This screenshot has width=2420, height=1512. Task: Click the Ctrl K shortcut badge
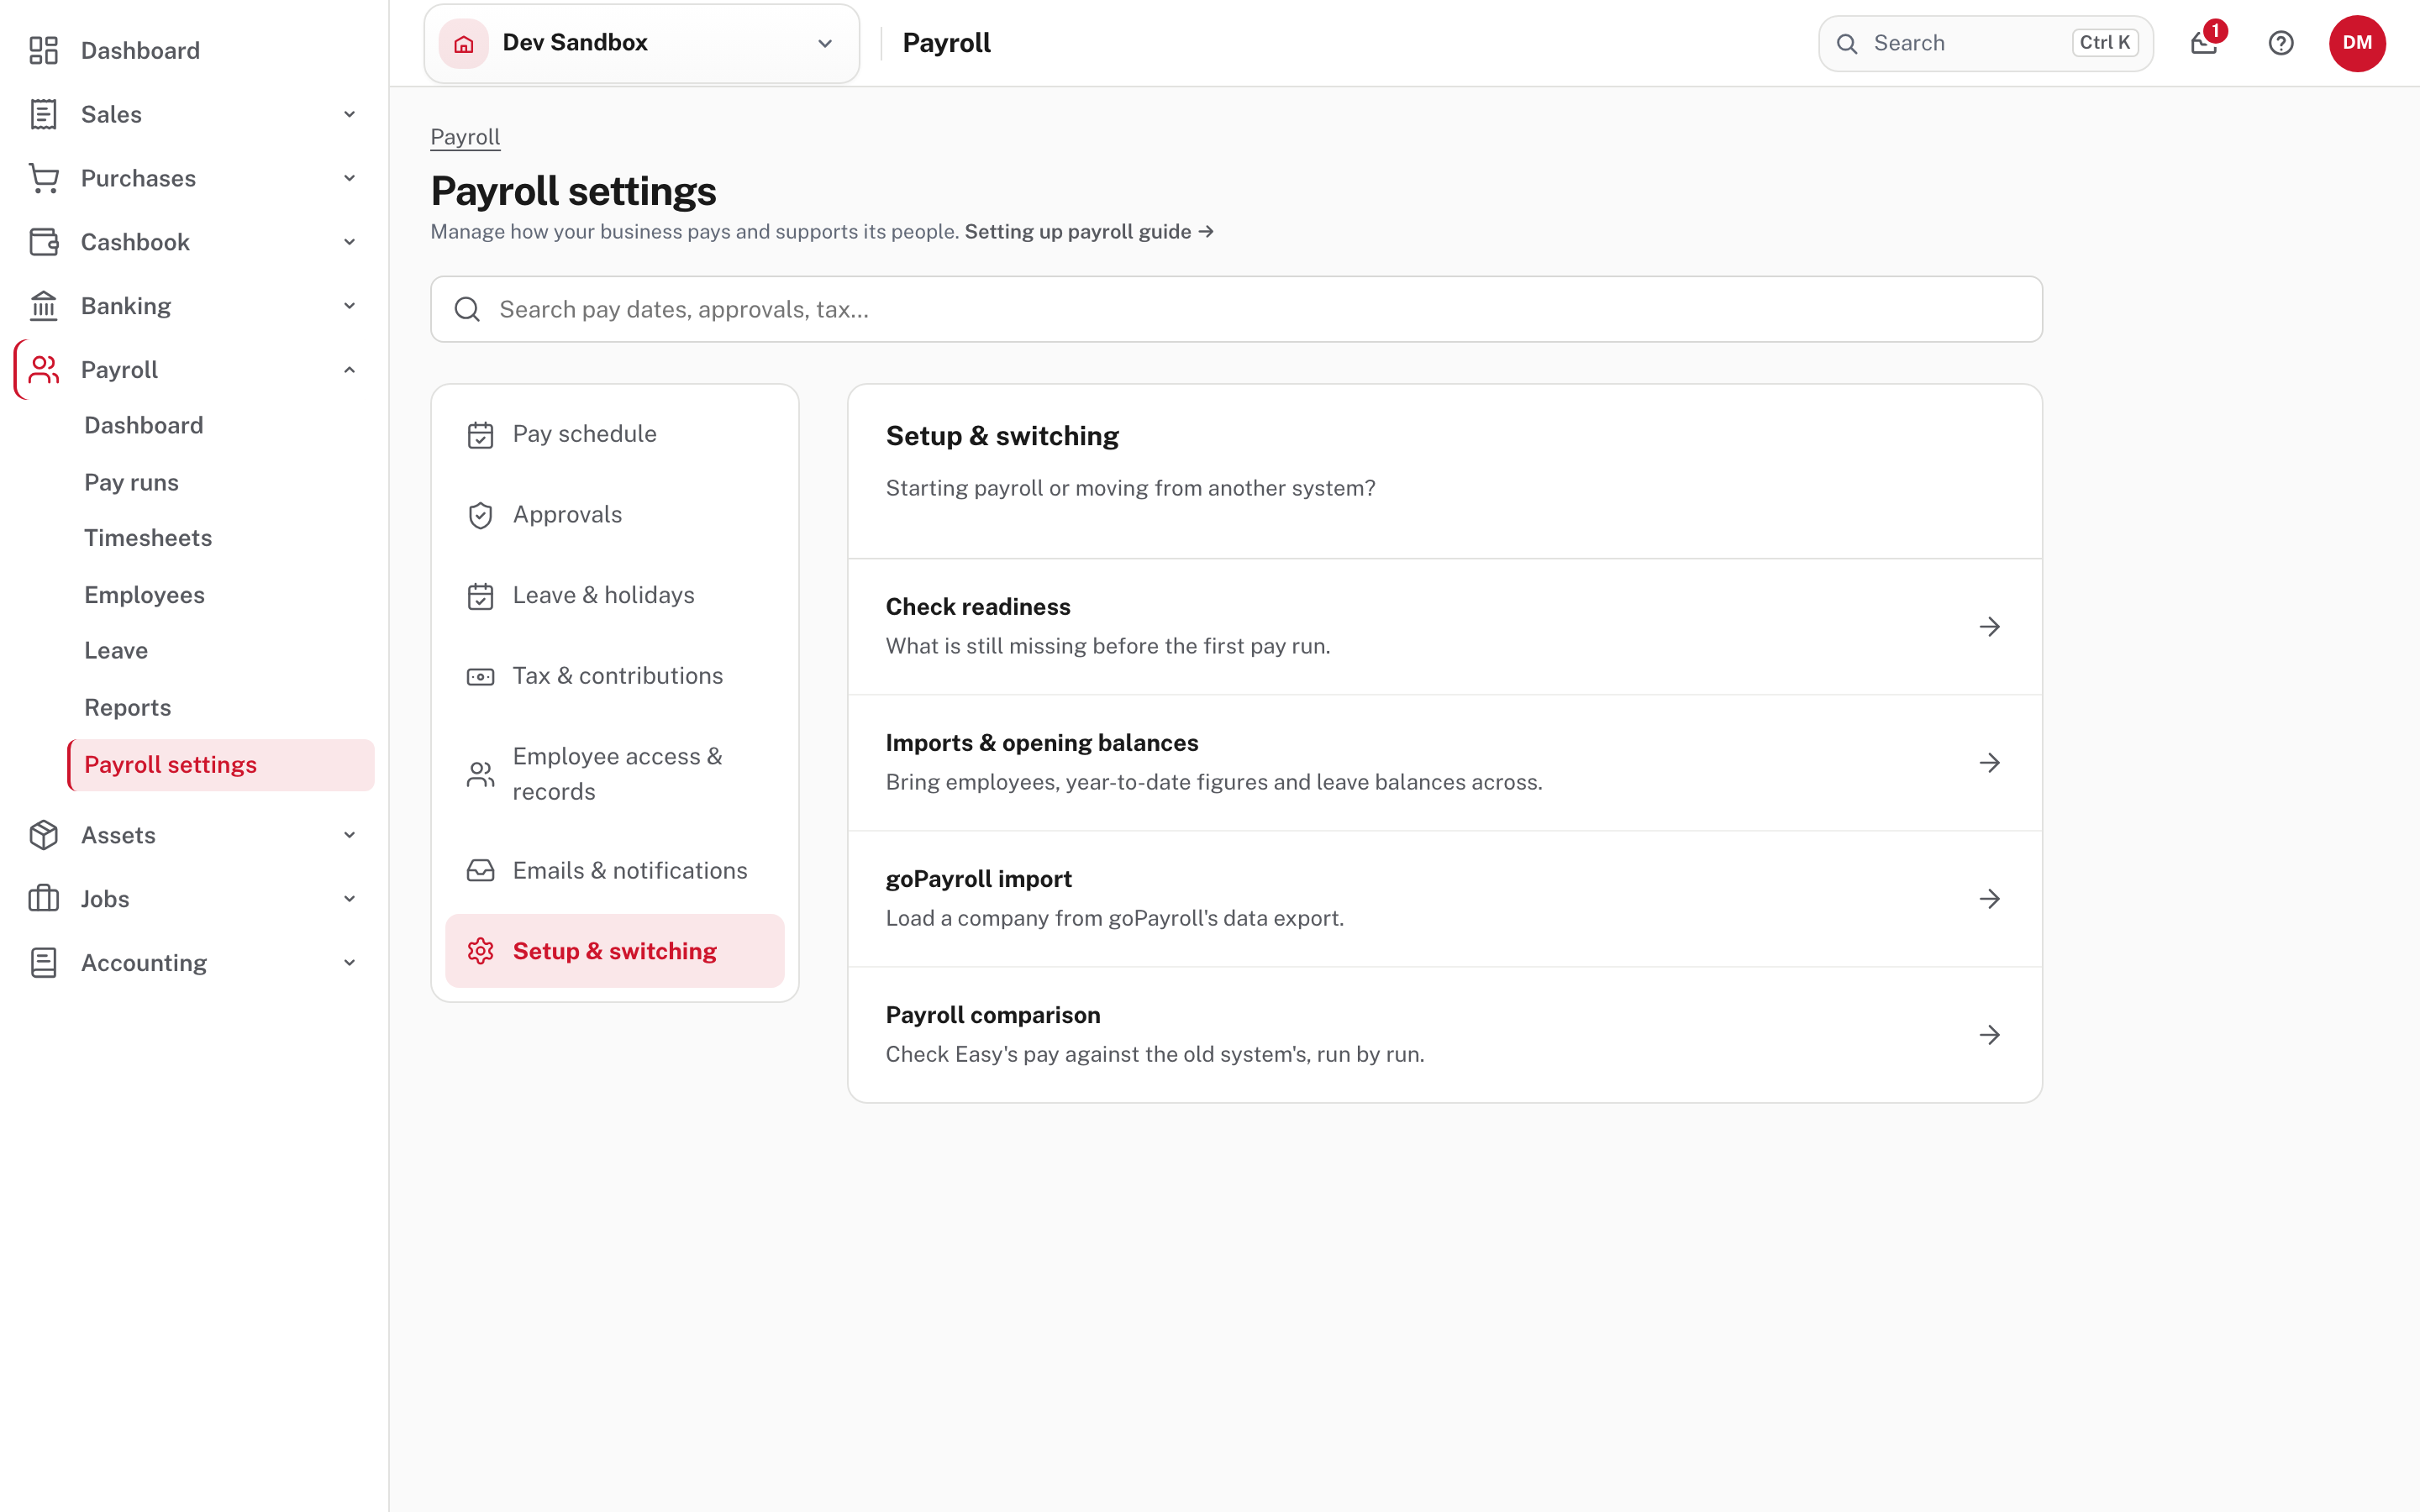click(2104, 43)
